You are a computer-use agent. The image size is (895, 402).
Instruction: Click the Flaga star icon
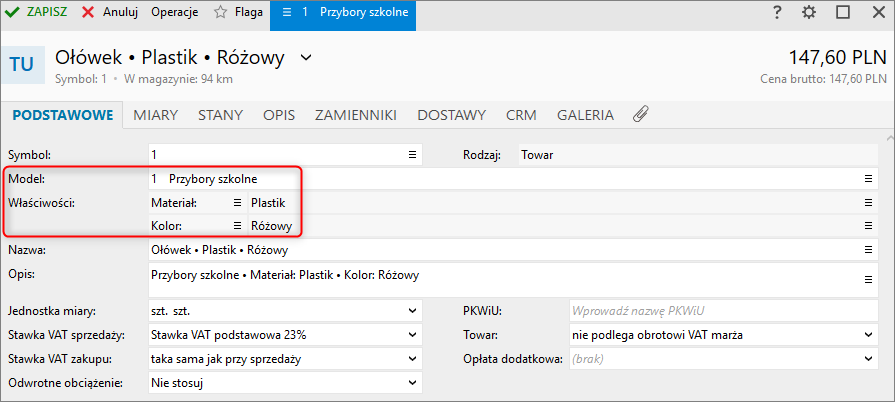pyautogui.click(x=221, y=13)
